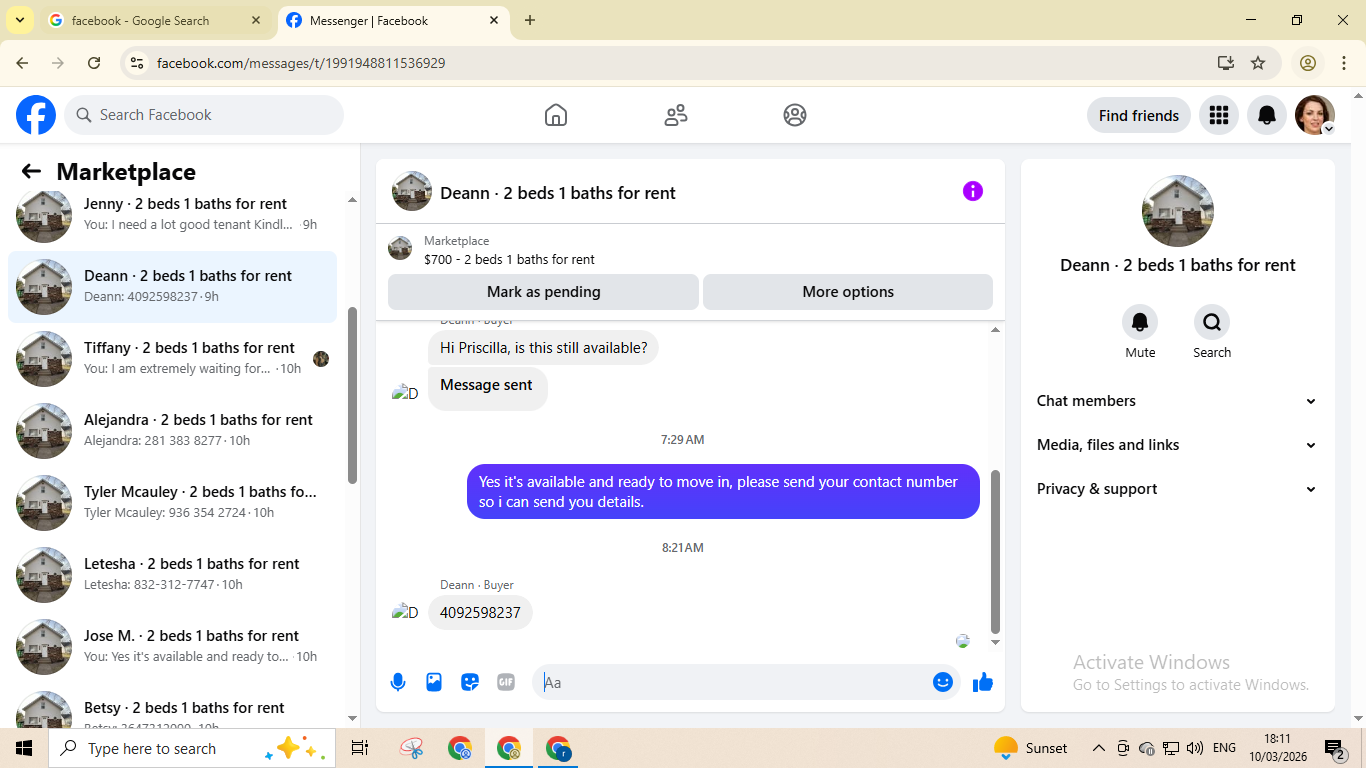Open Chrome tab search dropdown
1366x768 pixels.
coord(19,20)
